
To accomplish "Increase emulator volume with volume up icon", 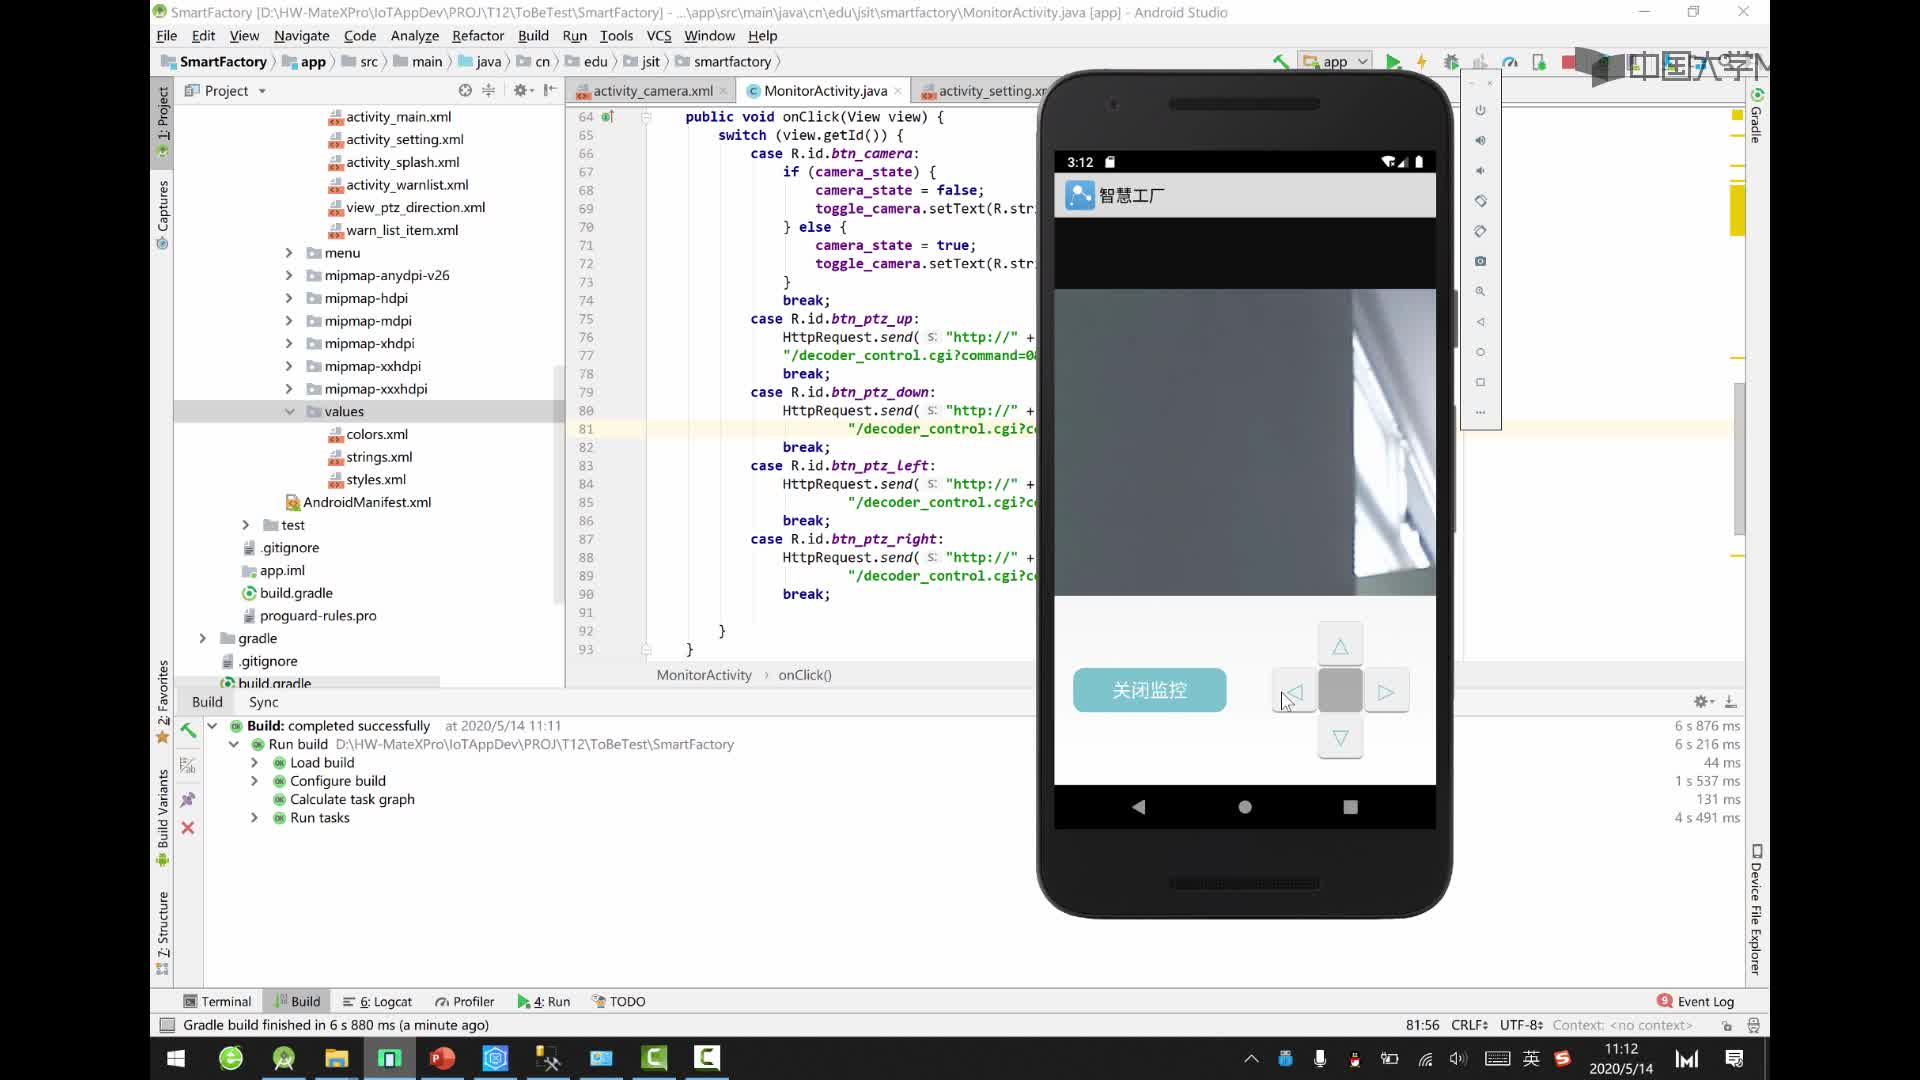I will [1480, 140].
